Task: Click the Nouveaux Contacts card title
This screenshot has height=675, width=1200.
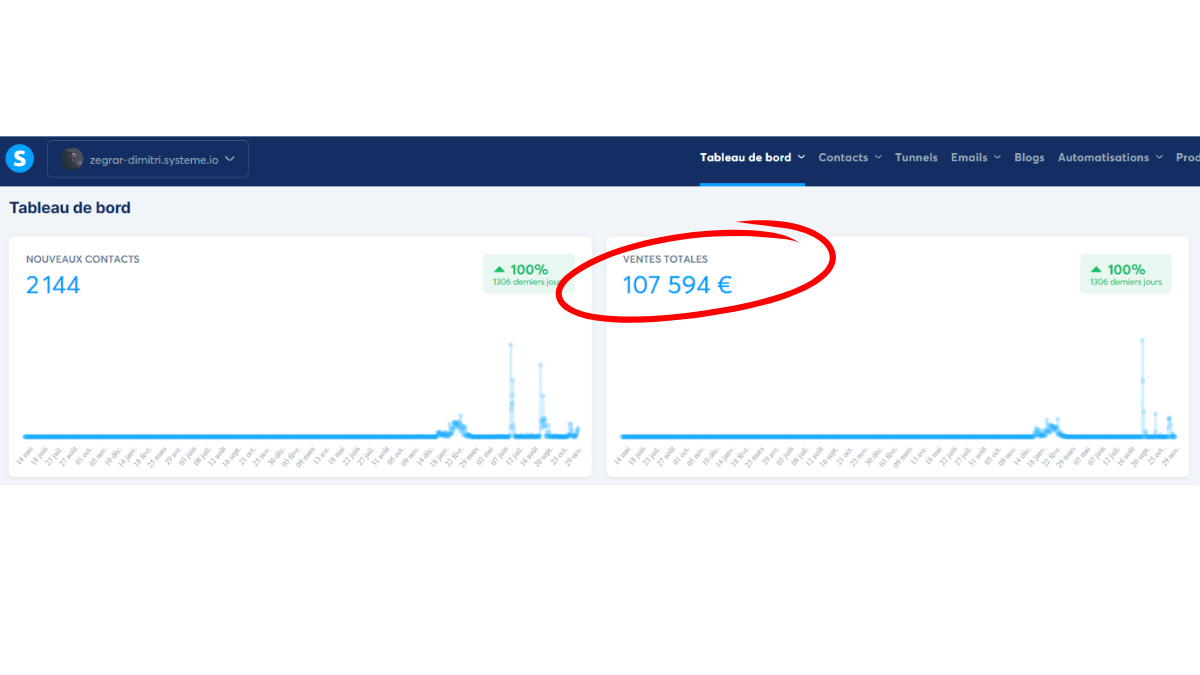Action: [83, 259]
